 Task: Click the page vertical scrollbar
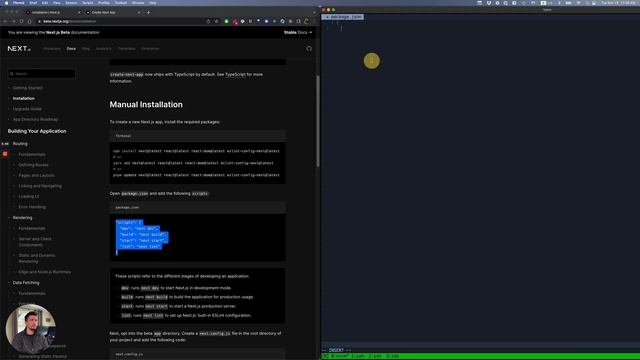[318, 121]
